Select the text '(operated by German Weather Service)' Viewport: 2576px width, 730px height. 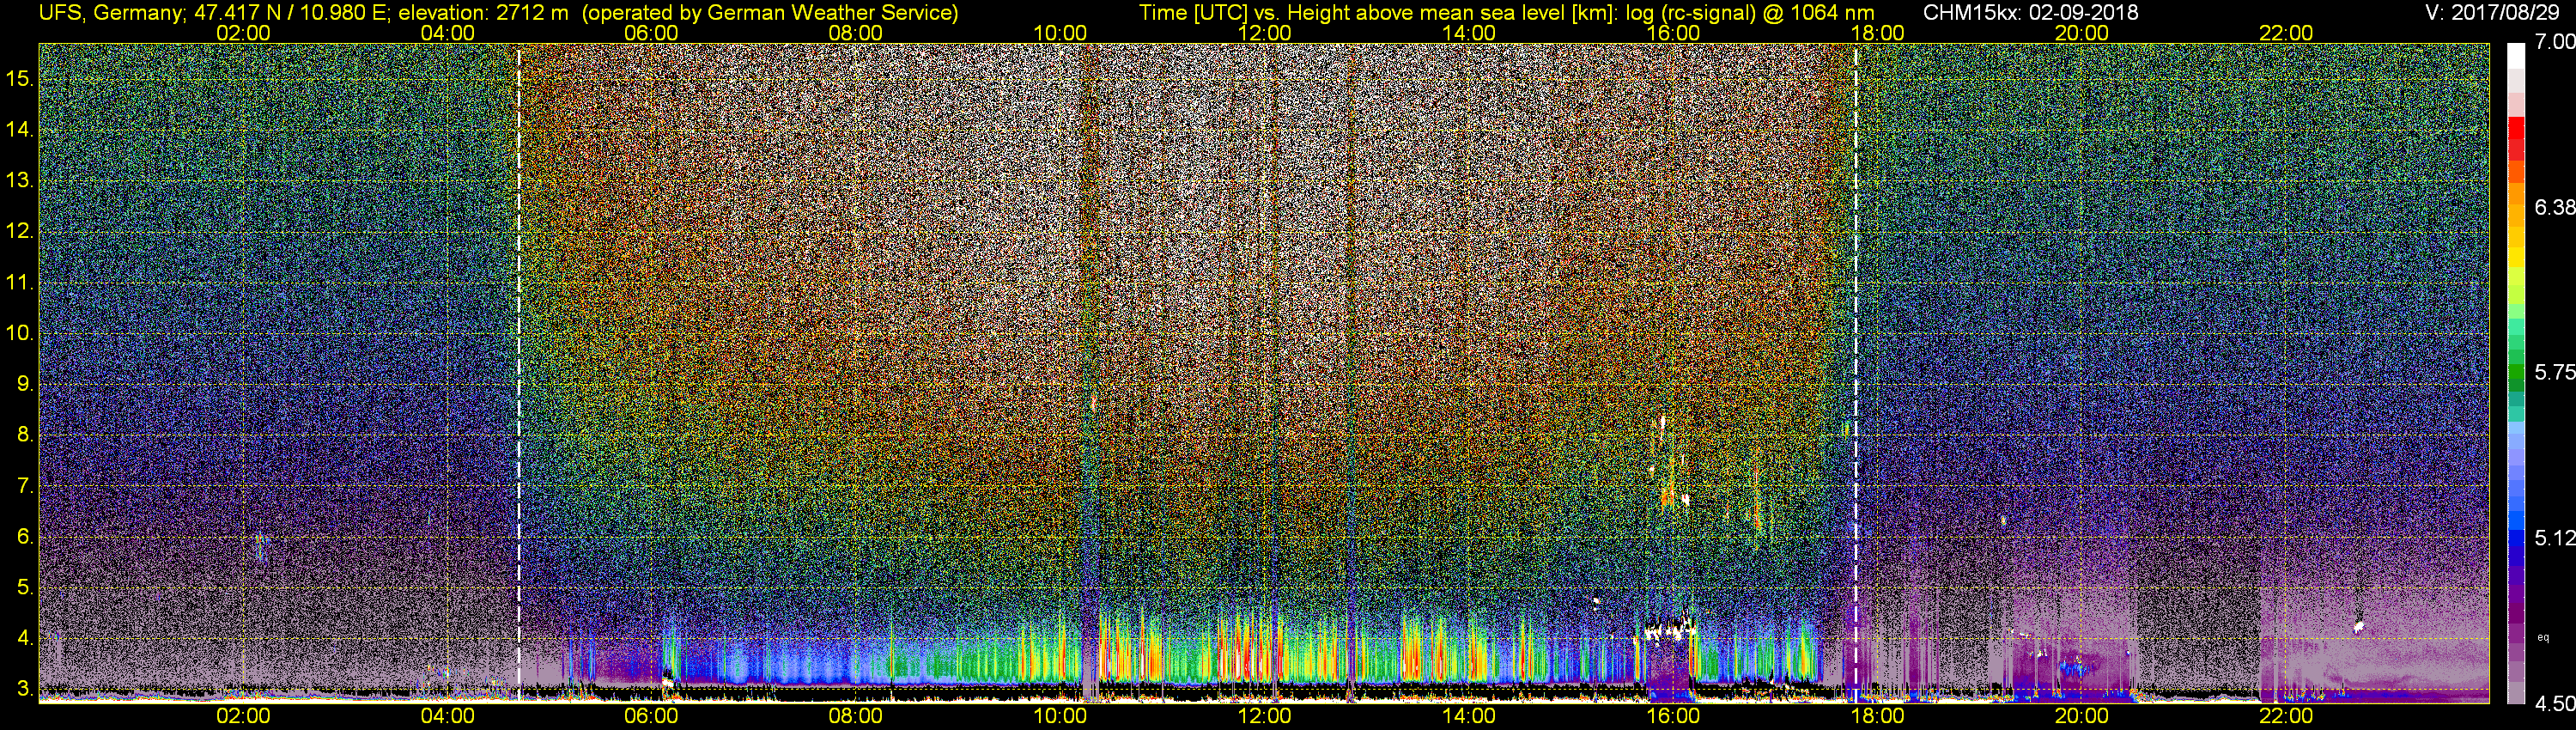pos(769,13)
